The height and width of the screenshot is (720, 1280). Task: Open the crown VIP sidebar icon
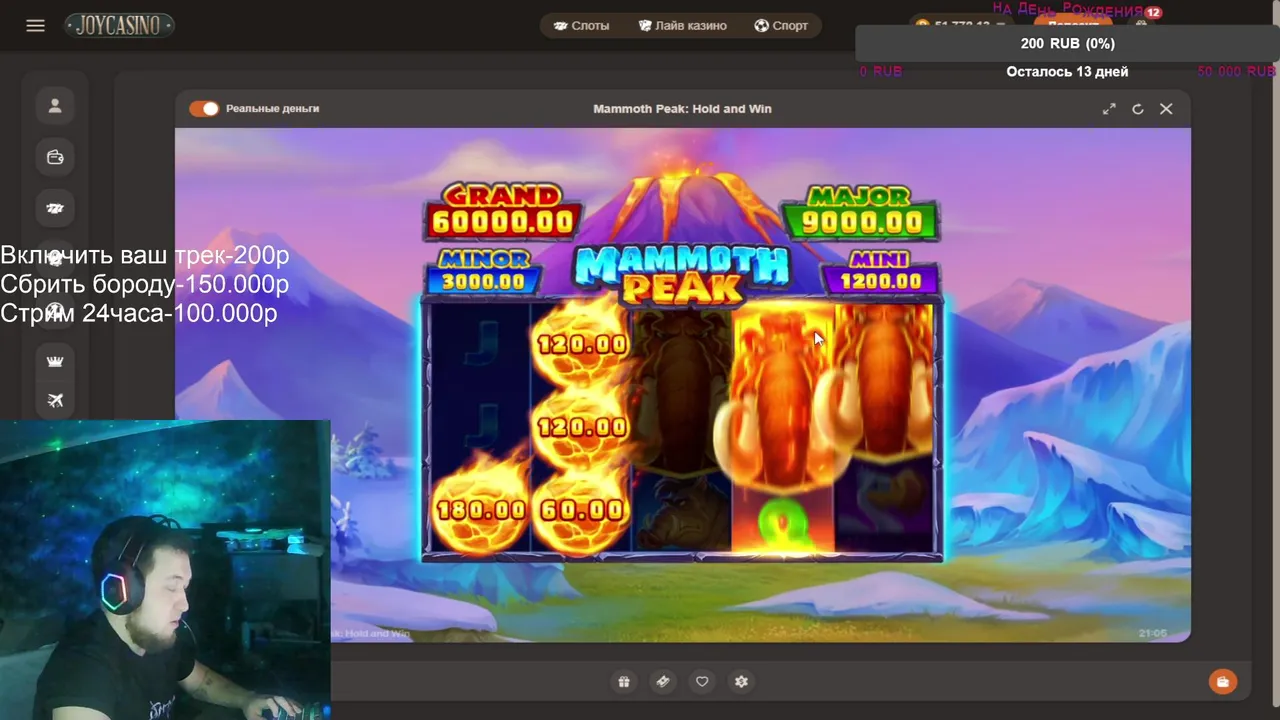point(55,361)
